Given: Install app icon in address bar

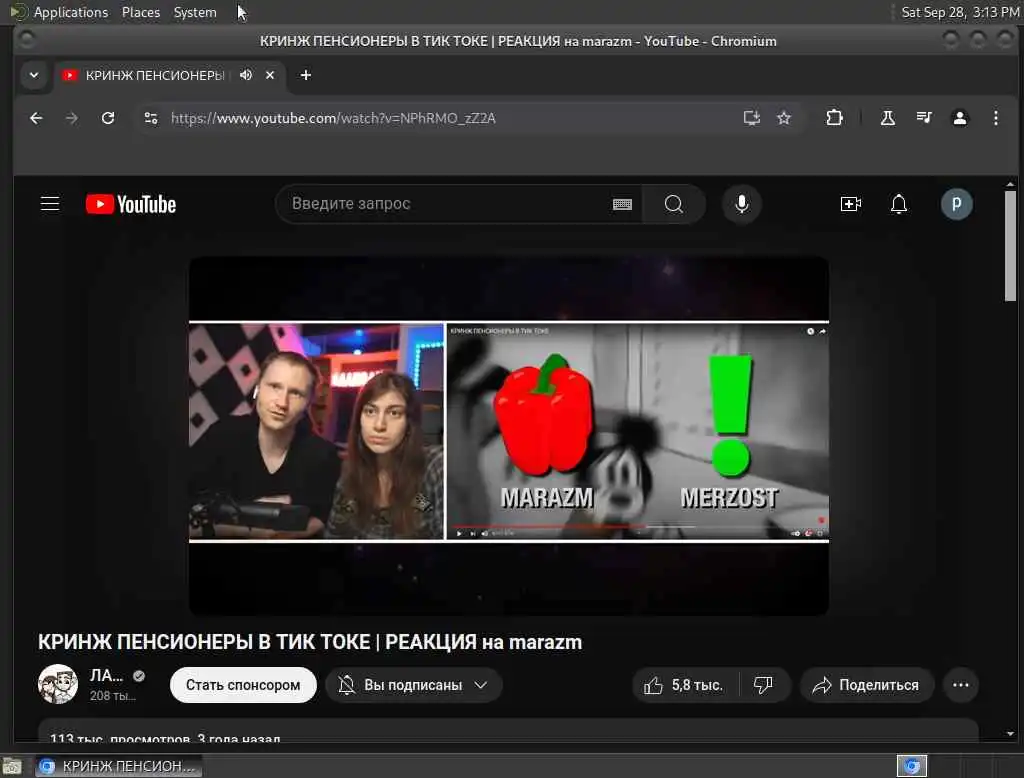Looking at the screenshot, I should [752, 118].
